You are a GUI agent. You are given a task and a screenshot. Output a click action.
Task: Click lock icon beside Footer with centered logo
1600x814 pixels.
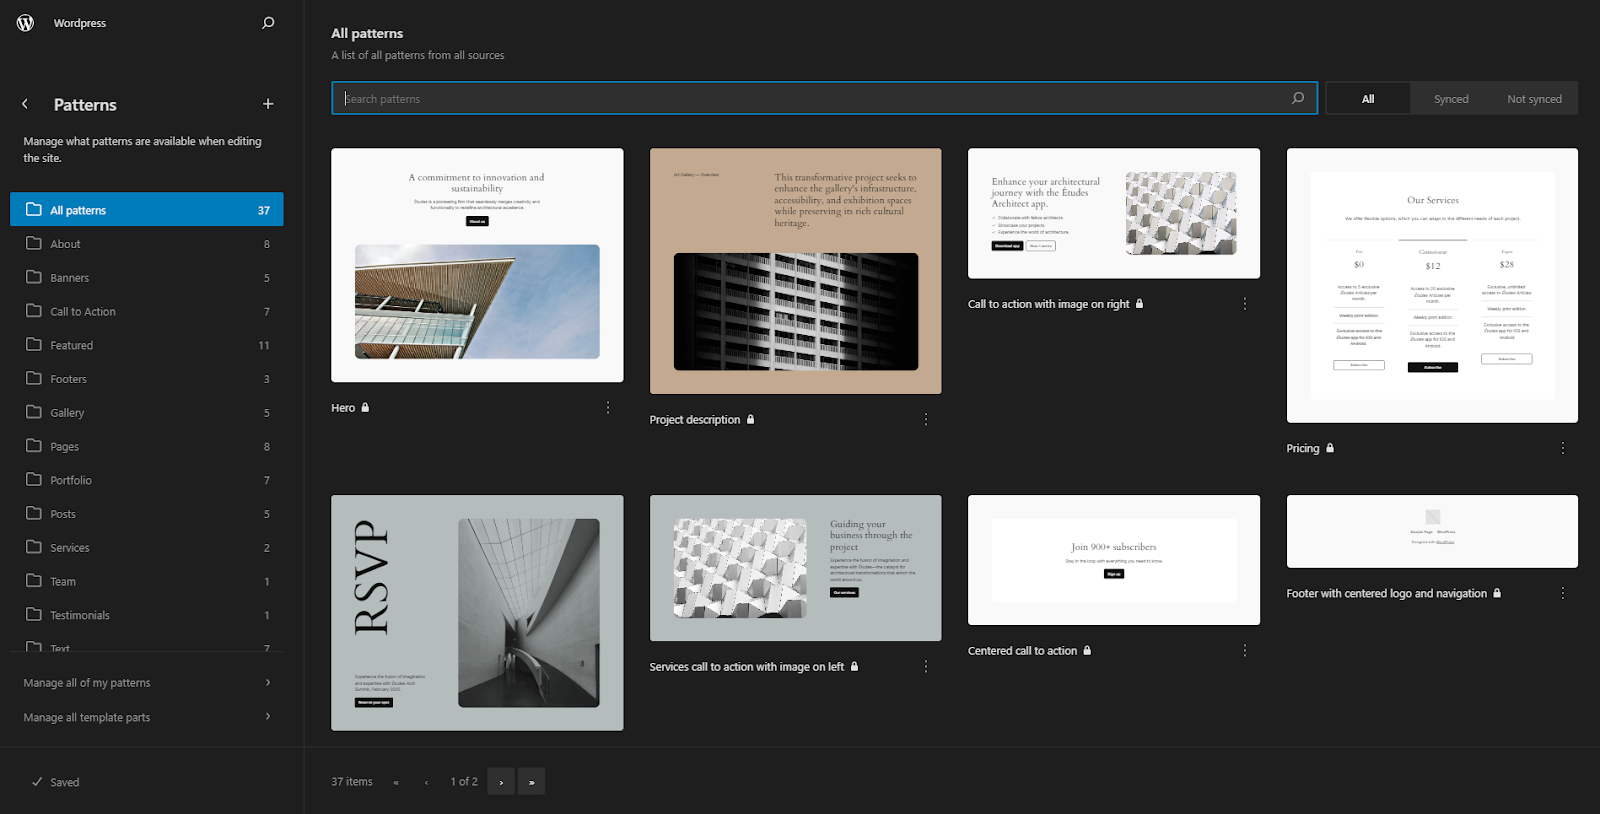1497,593
